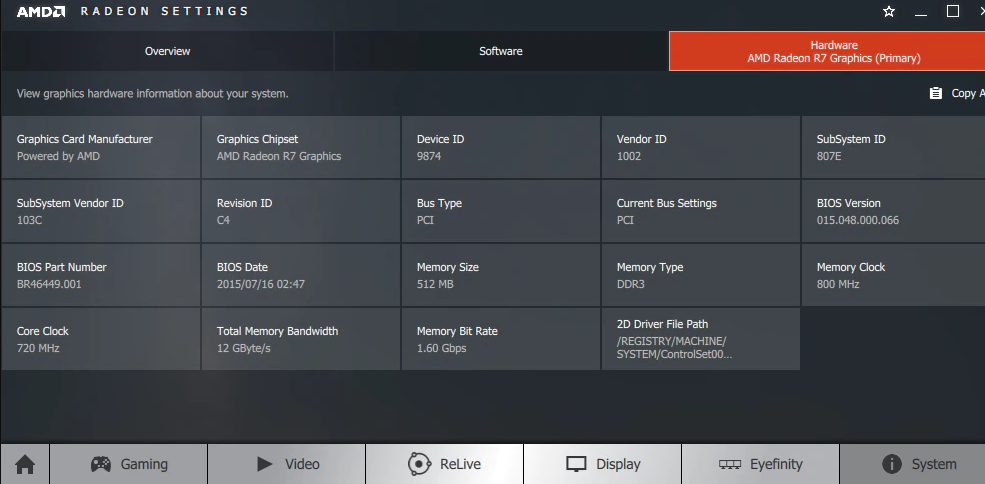This screenshot has height=484, width=985.
Task: Click the Memory Type DDR3 value
Action: point(631,284)
